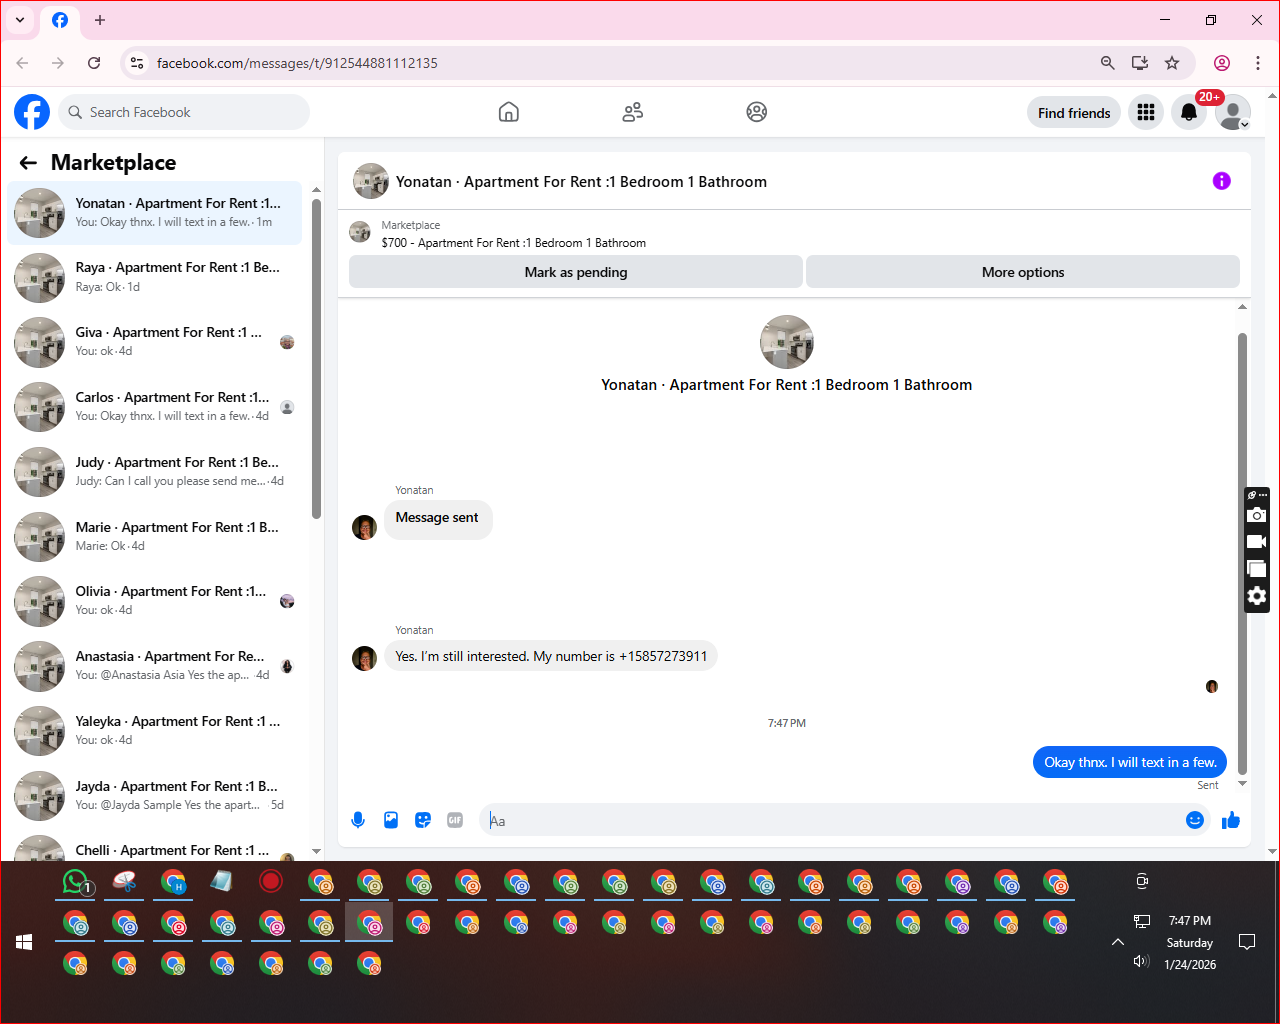Screen dimensions: 1280x1024
Task: Open the Groups icon in top navigation
Action: 757,112
